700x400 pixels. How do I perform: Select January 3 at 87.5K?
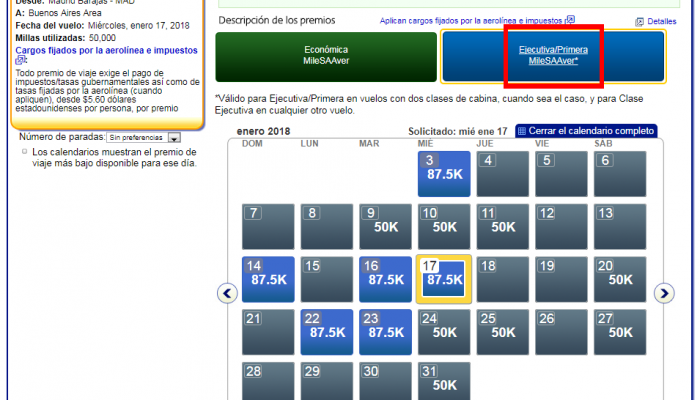tap(444, 174)
